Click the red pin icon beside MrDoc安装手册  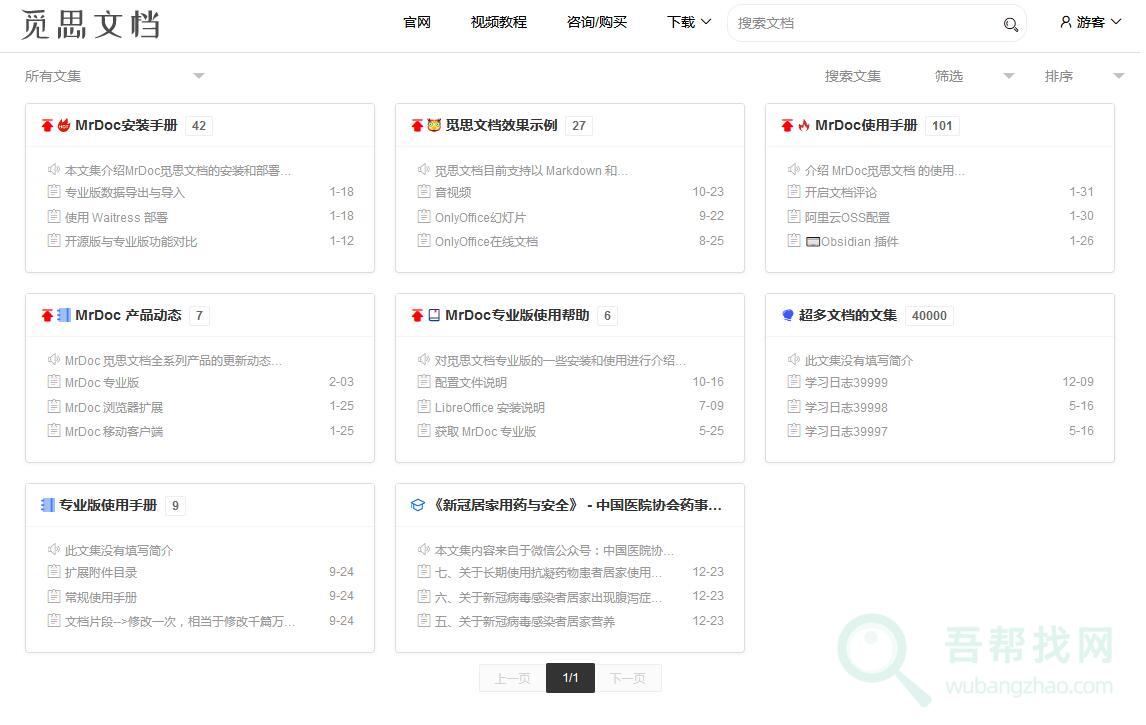click(x=47, y=126)
